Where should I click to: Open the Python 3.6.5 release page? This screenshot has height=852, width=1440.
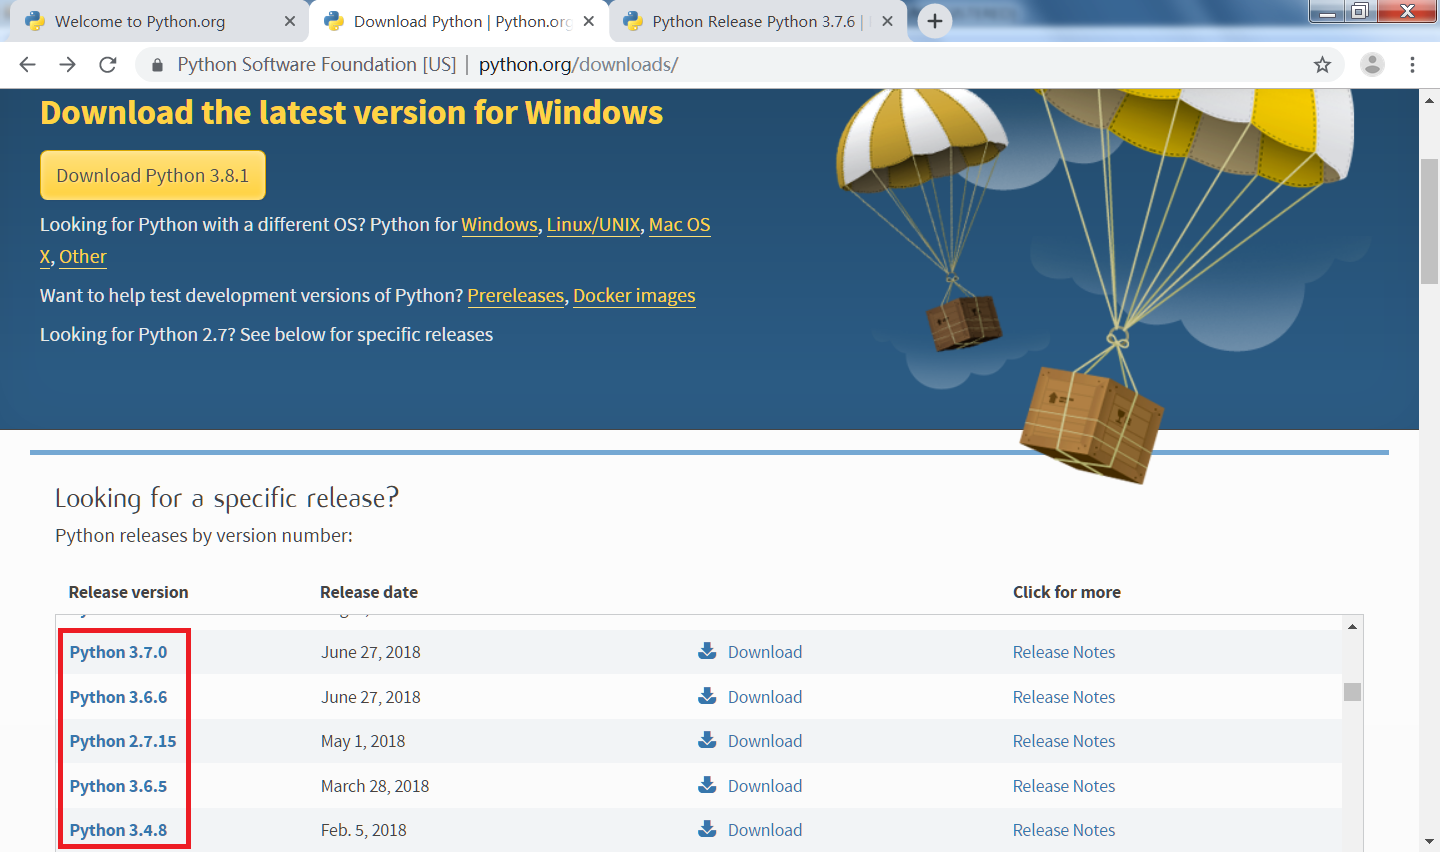tap(118, 786)
